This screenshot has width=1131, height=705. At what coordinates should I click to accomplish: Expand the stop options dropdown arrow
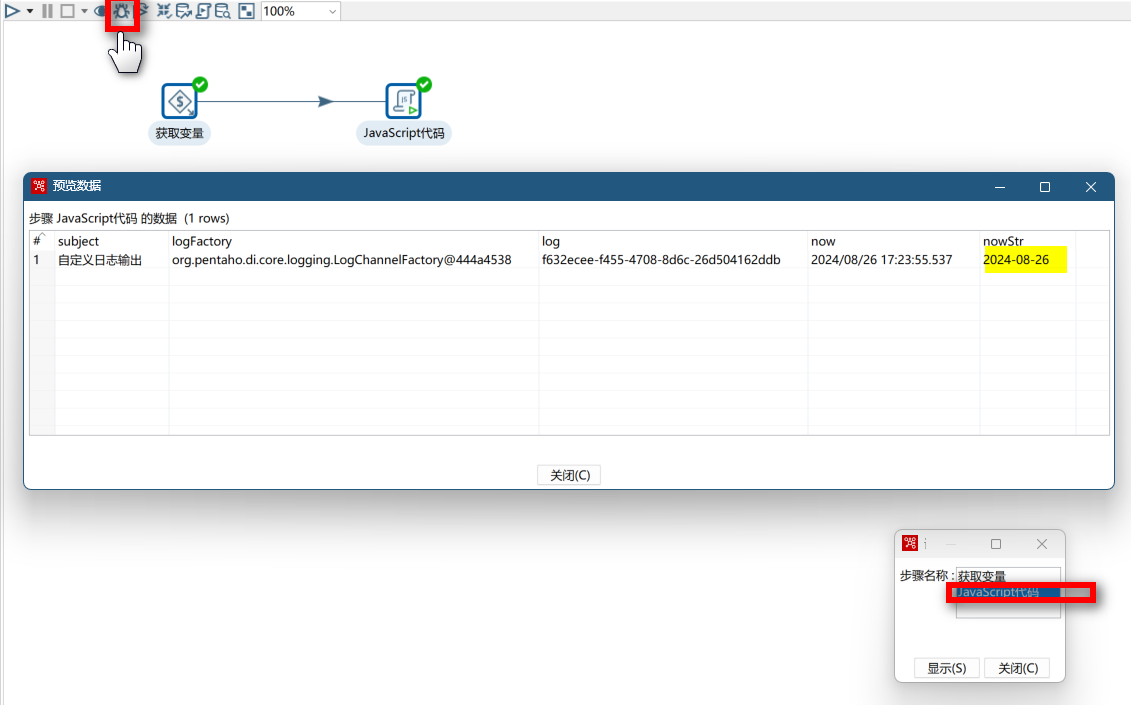[84, 11]
